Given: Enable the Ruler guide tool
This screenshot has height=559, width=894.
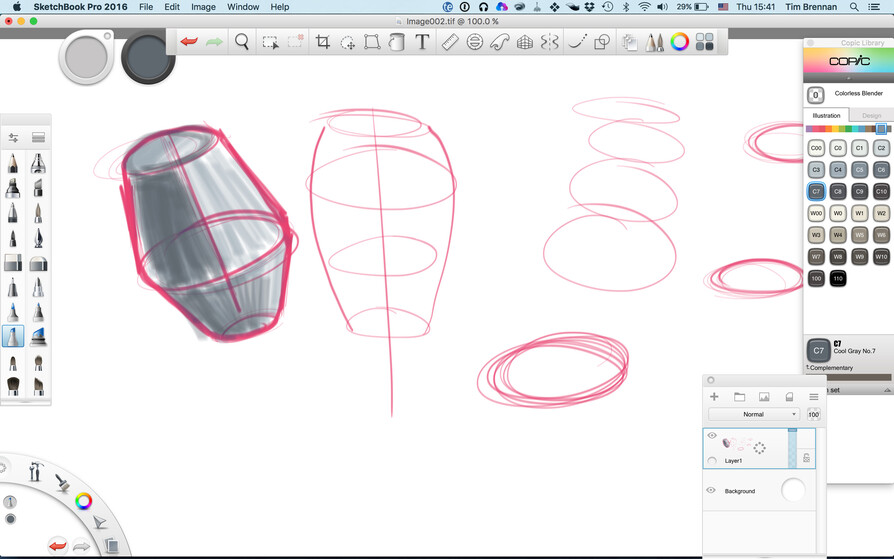Looking at the screenshot, I should point(450,42).
